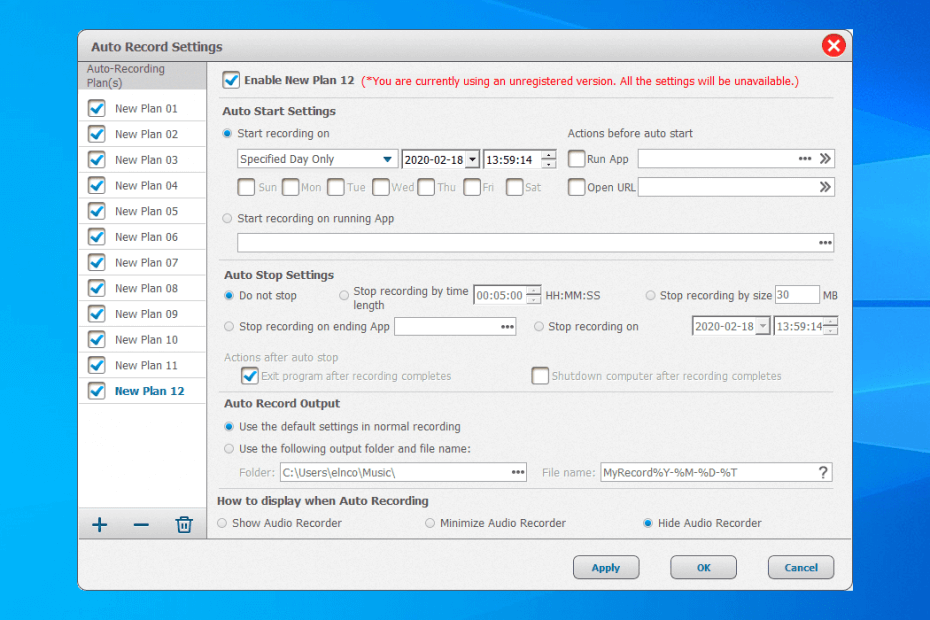Toggle Exit program after recording completes
930x620 pixels.
[250, 376]
